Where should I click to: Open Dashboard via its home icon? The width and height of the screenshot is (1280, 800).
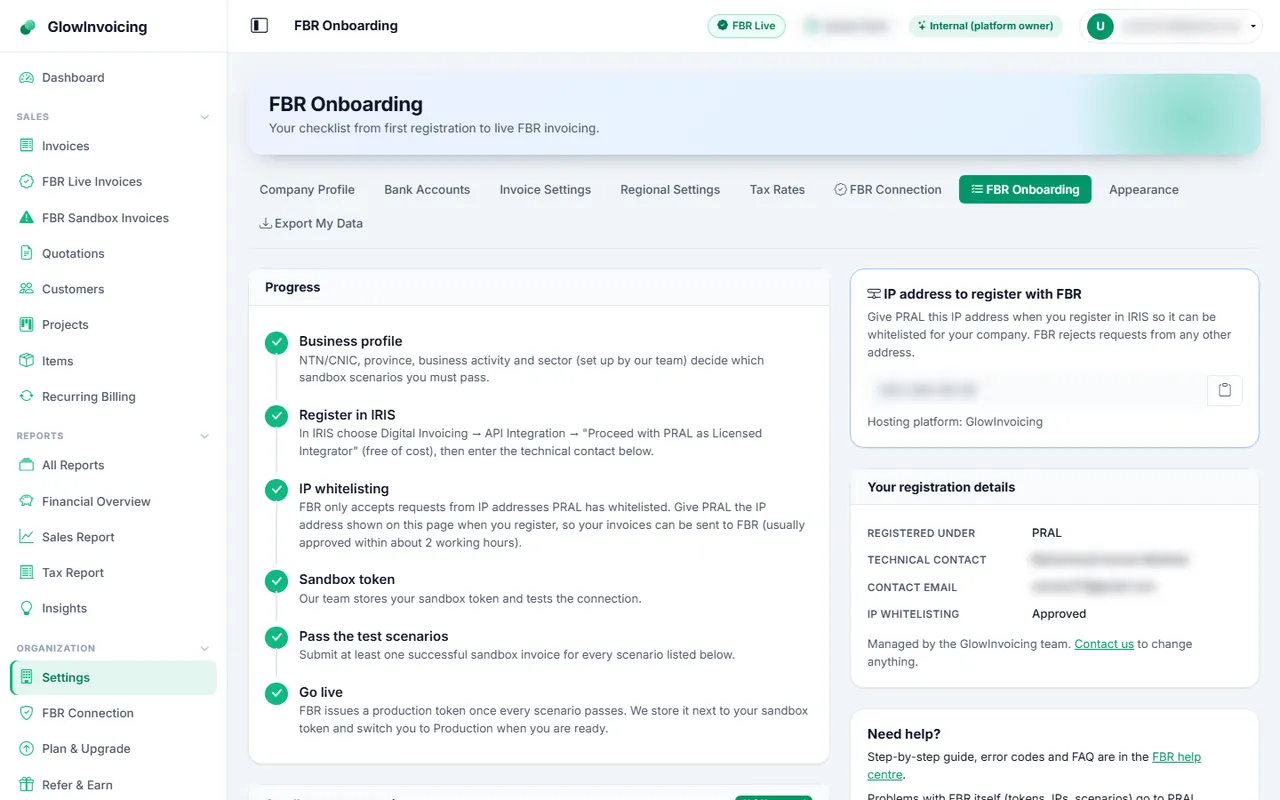coord(27,78)
